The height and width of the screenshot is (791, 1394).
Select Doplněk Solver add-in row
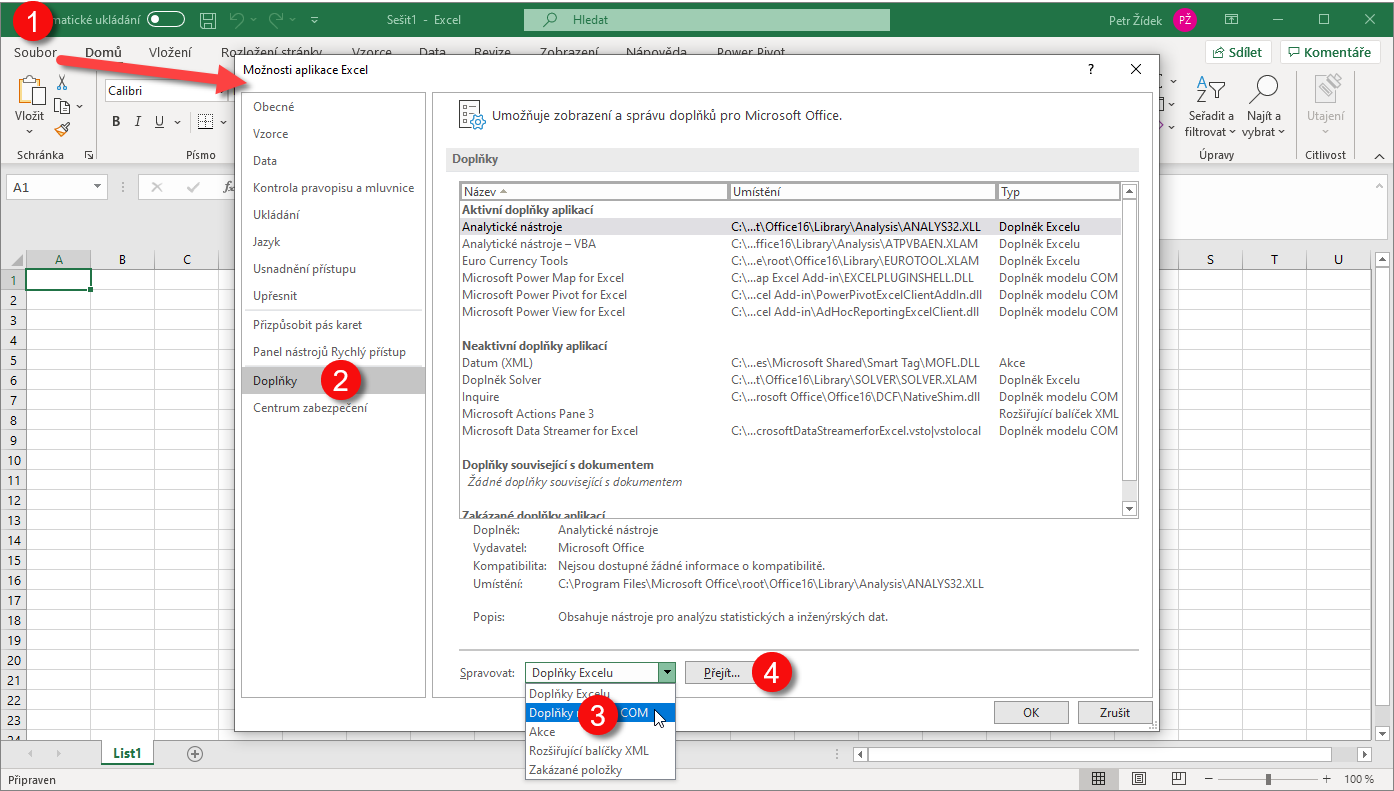click(x=790, y=380)
